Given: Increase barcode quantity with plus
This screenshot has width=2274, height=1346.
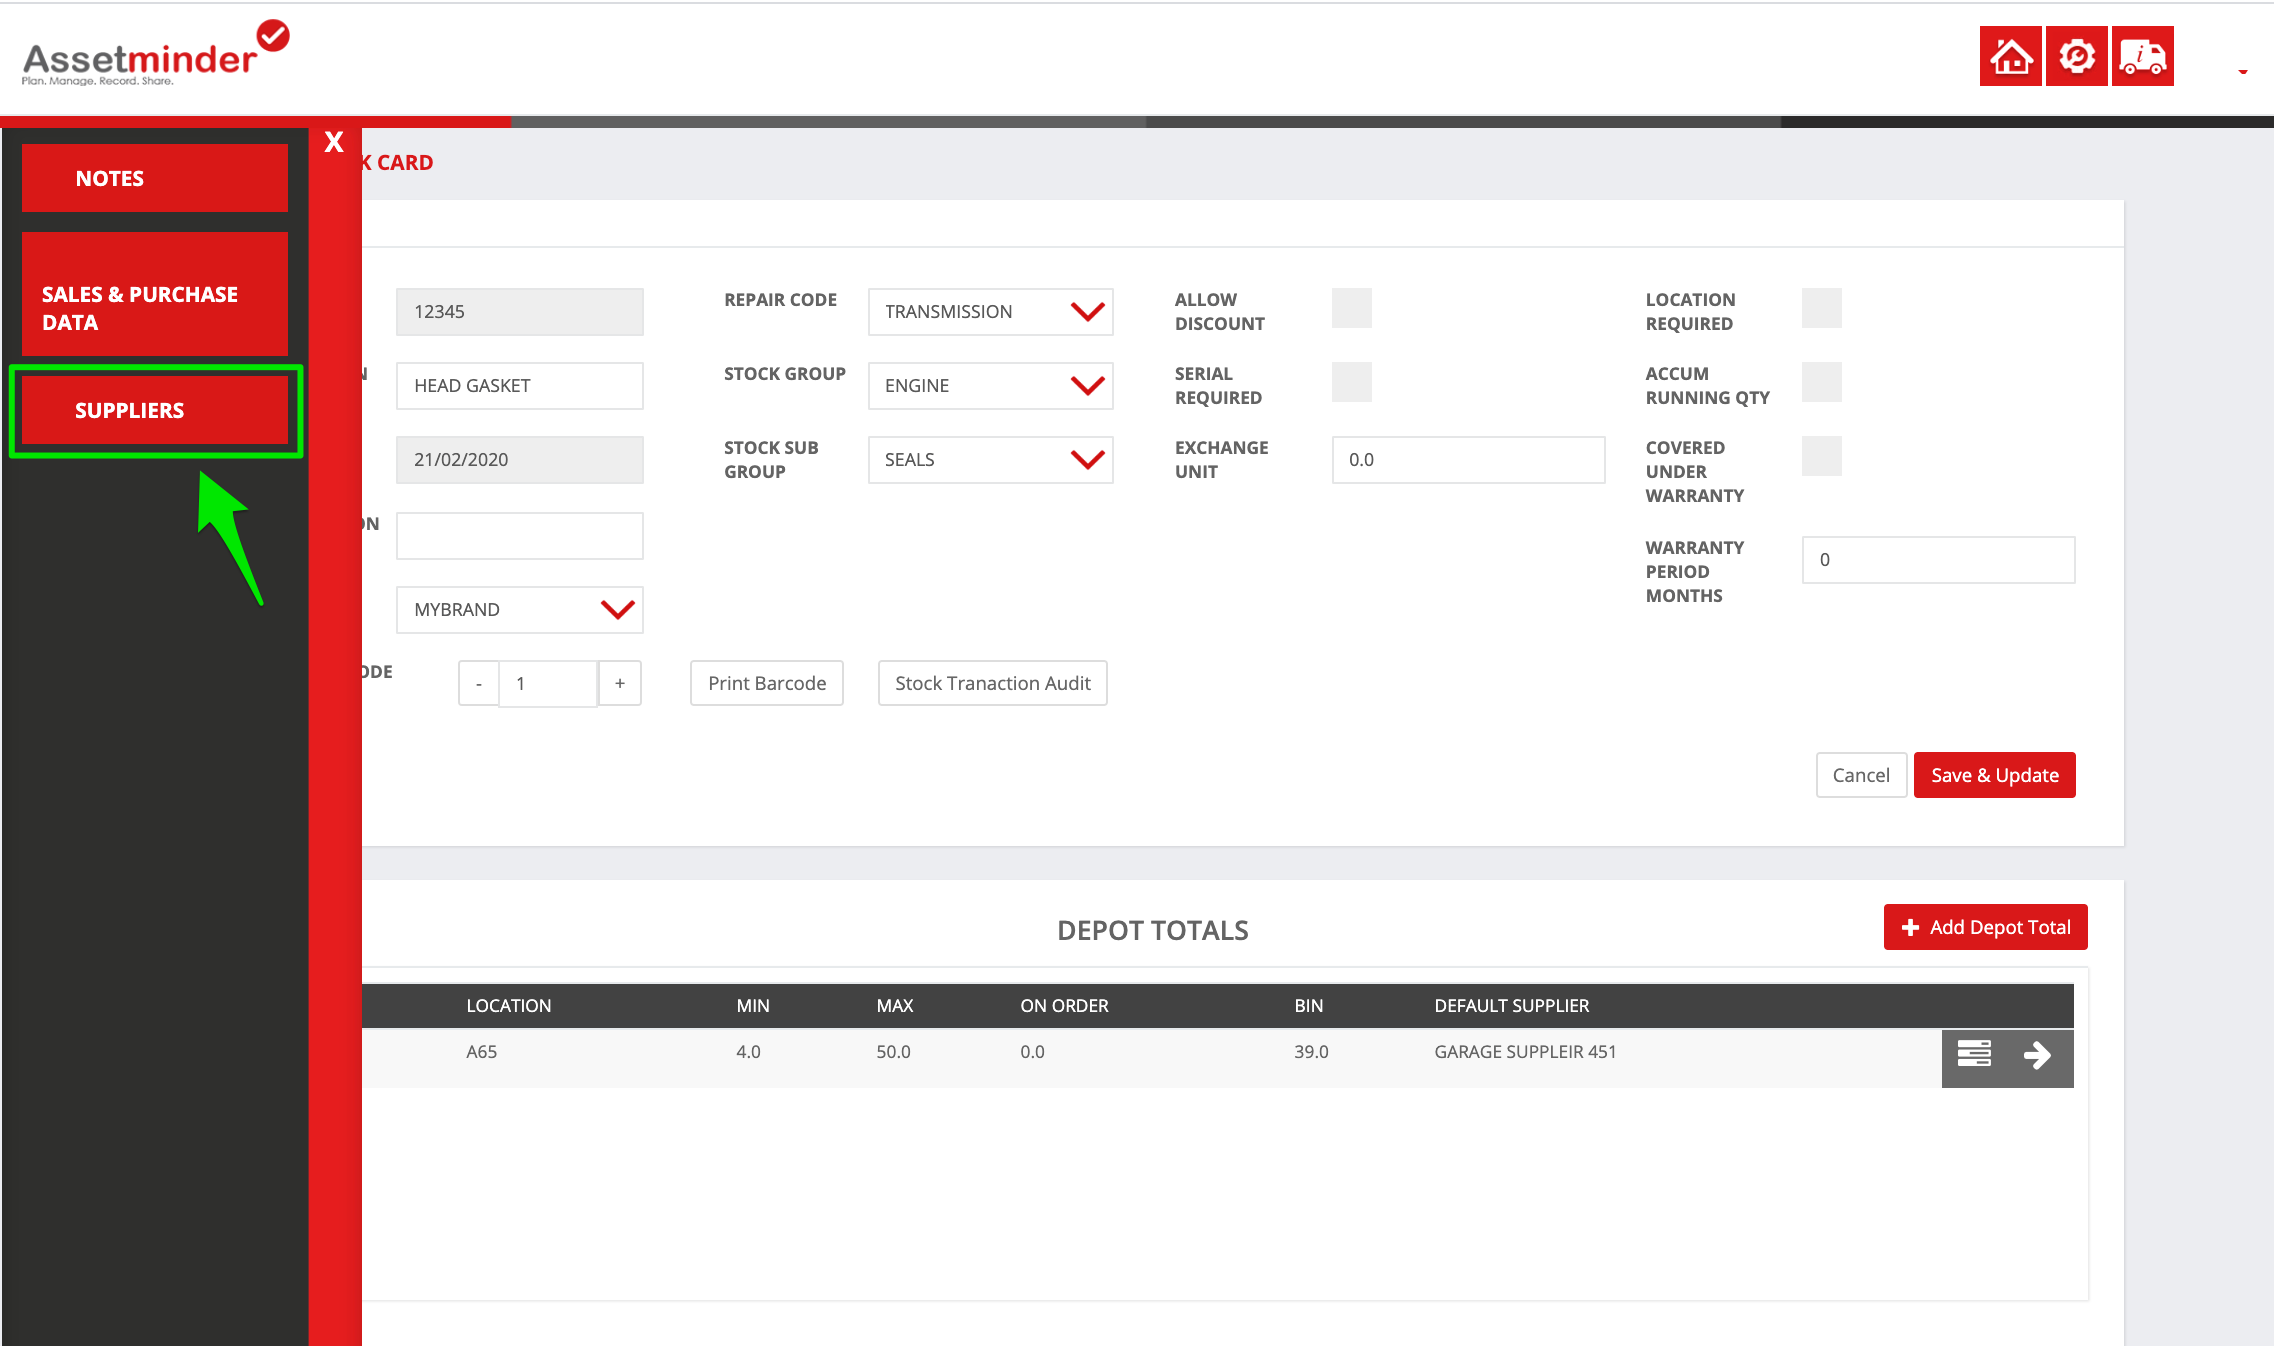Looking at the screenshot, I should (x=620, y=684).
